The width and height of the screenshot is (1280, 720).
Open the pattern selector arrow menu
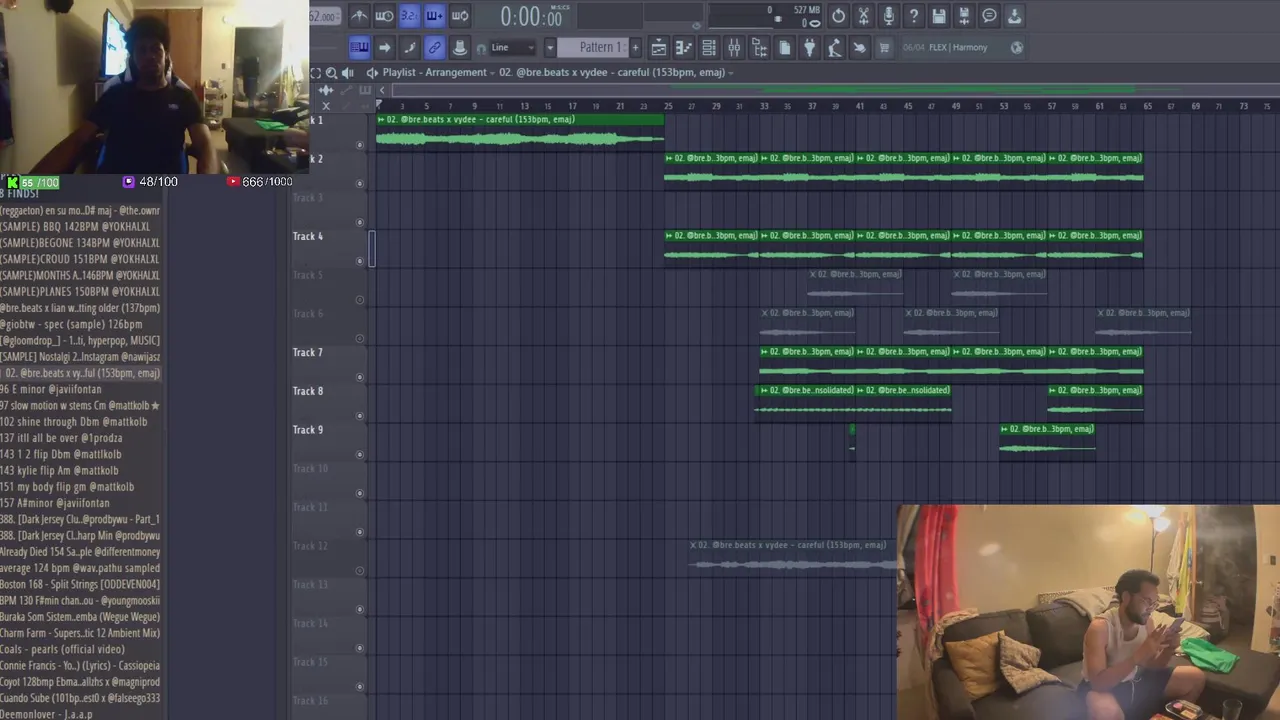coord(549,47)
